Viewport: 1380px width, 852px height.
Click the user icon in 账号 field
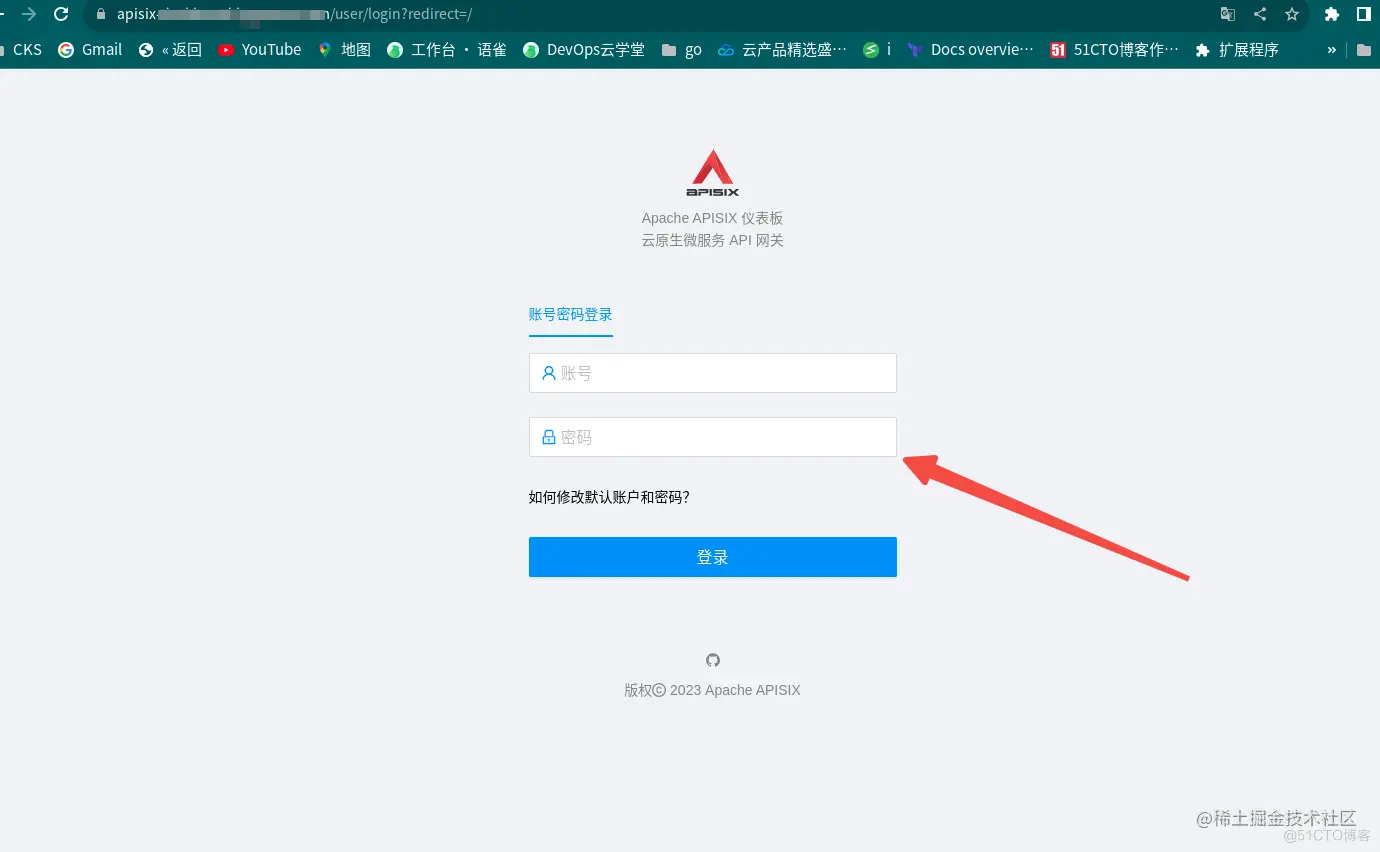[x=548, y=373]
